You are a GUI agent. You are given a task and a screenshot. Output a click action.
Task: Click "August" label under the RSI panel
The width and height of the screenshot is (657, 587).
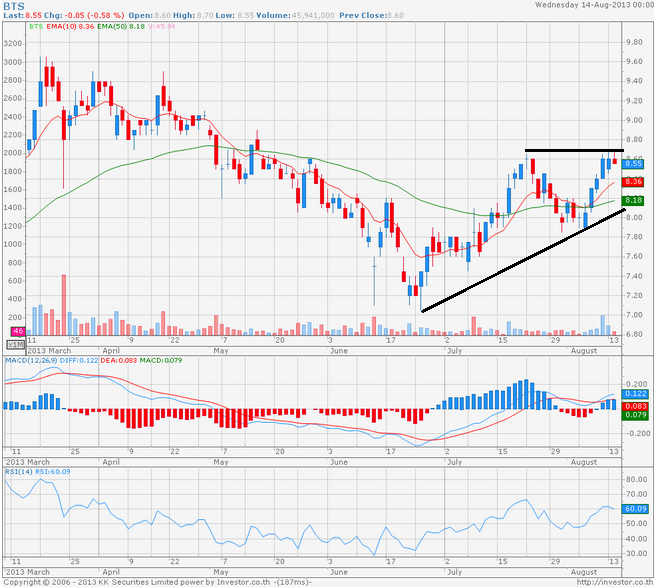(584, 572)
